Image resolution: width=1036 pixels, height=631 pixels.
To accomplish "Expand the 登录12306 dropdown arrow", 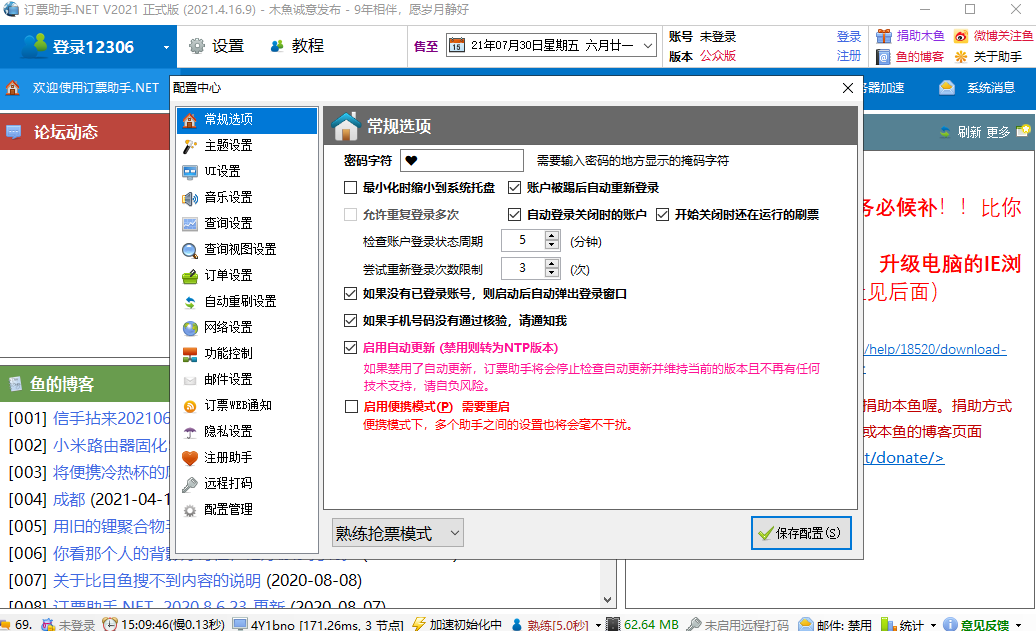I will click(167, 45).
